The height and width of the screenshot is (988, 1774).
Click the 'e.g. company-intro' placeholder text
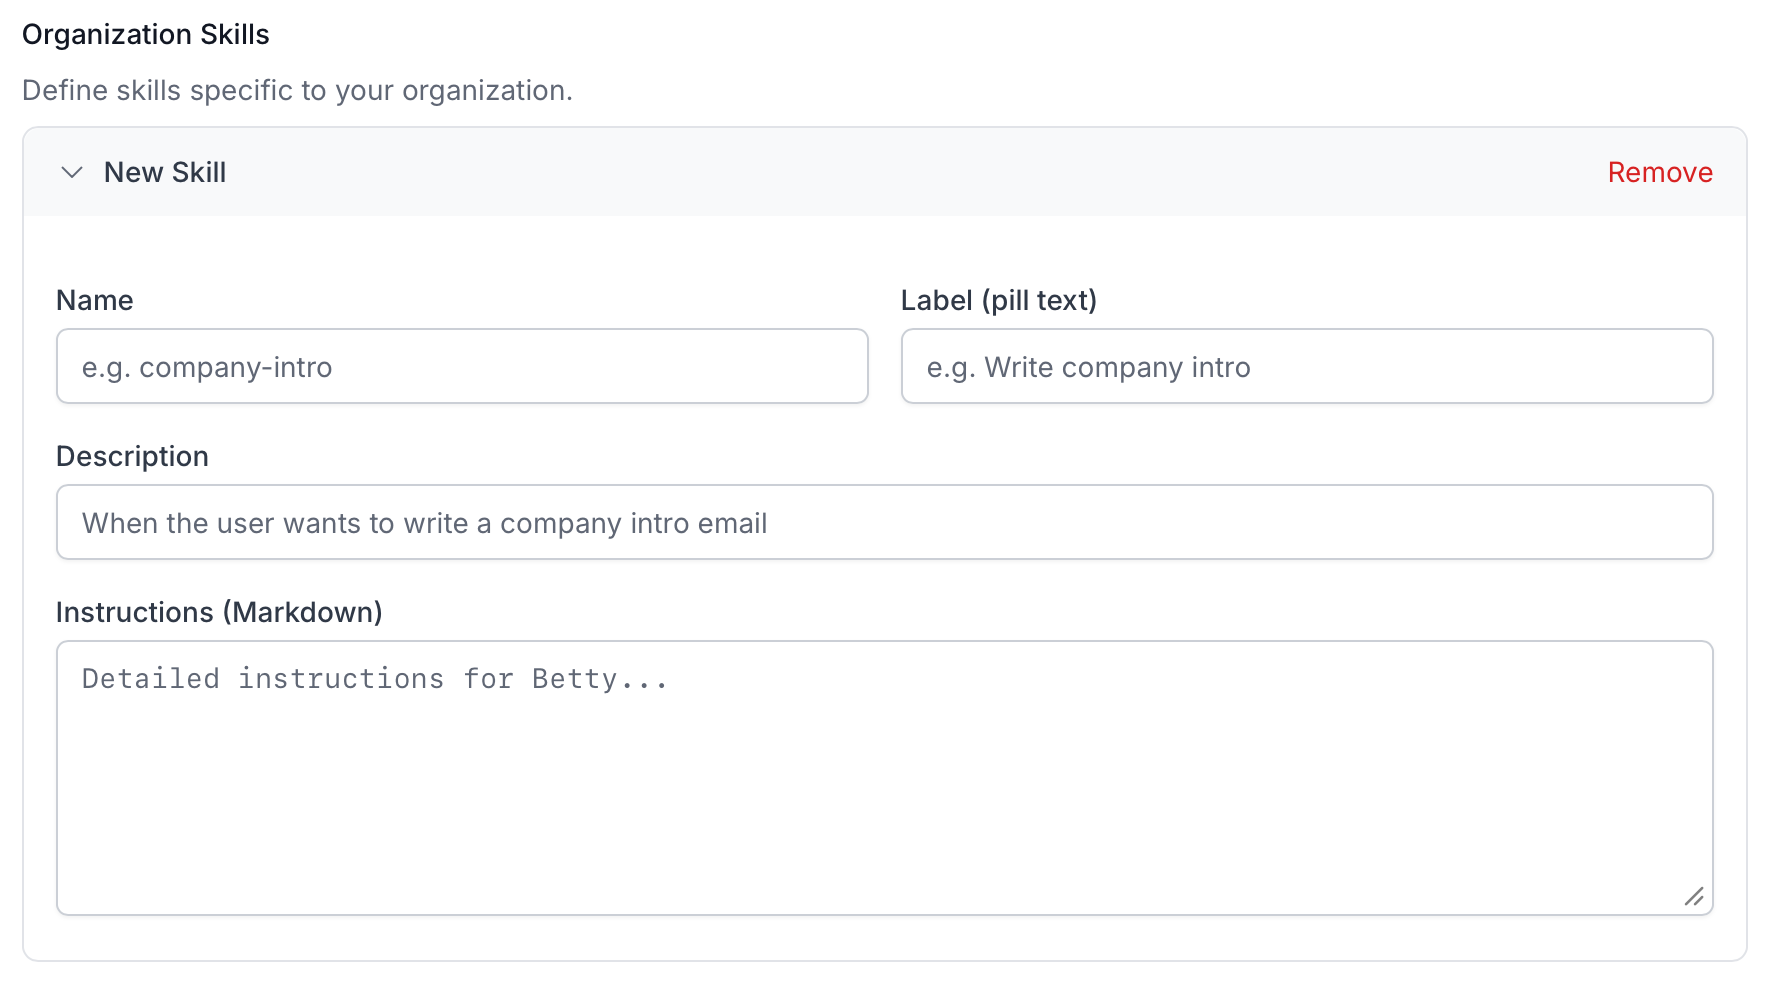click(x=207, y=367)
